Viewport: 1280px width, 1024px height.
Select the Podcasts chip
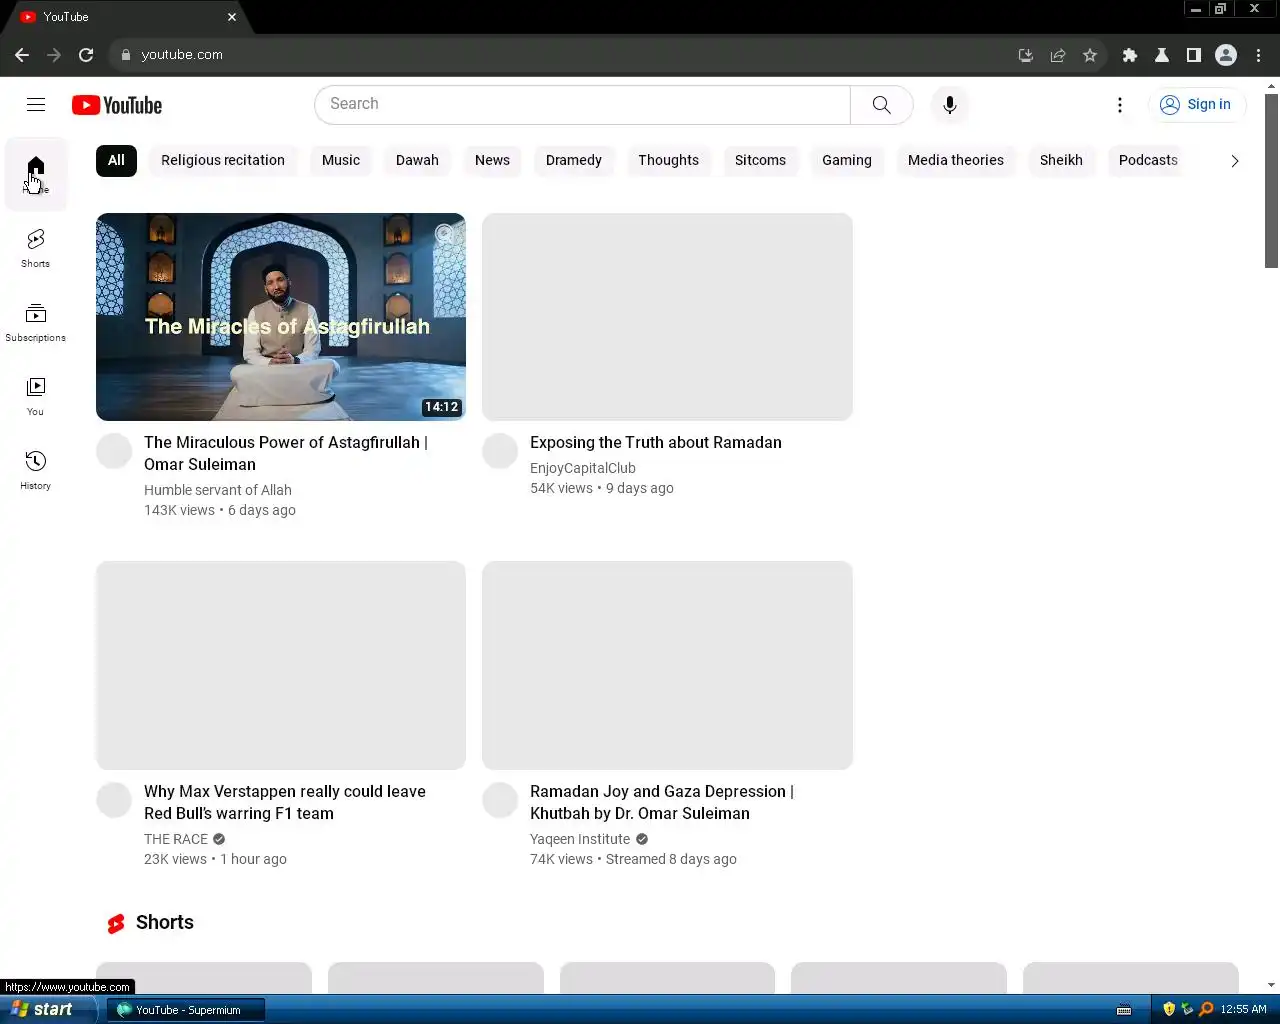tap(1148, 160)
